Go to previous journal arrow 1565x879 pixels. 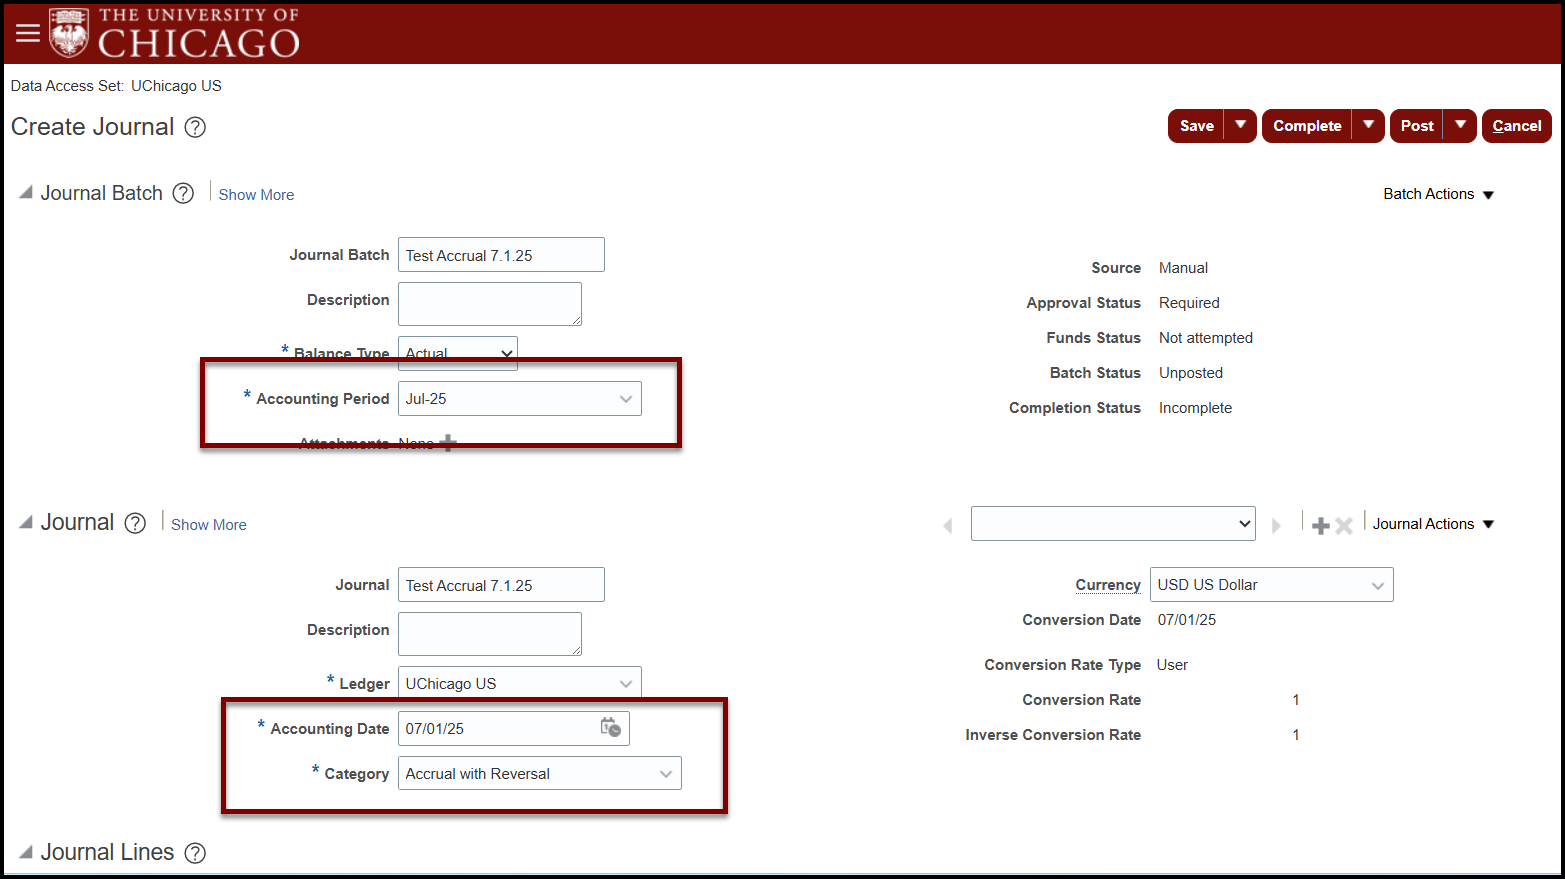pos(948,525)
